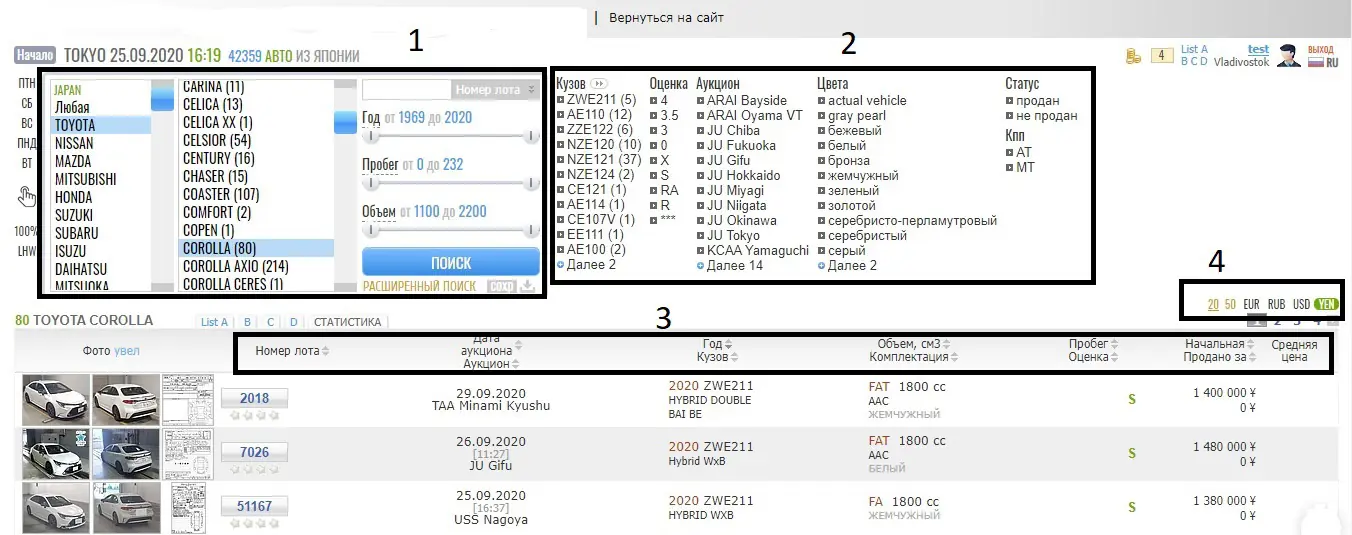Select CELSIOR (54) model

click(217, 140)
